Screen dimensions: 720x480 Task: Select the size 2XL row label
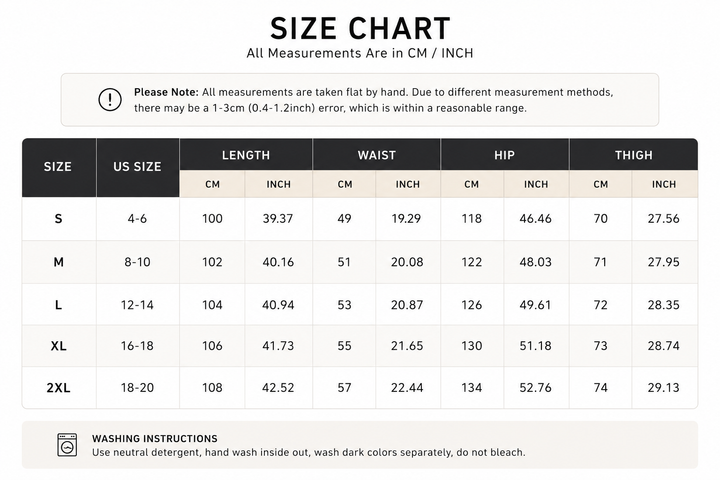(x=58, y=388)
